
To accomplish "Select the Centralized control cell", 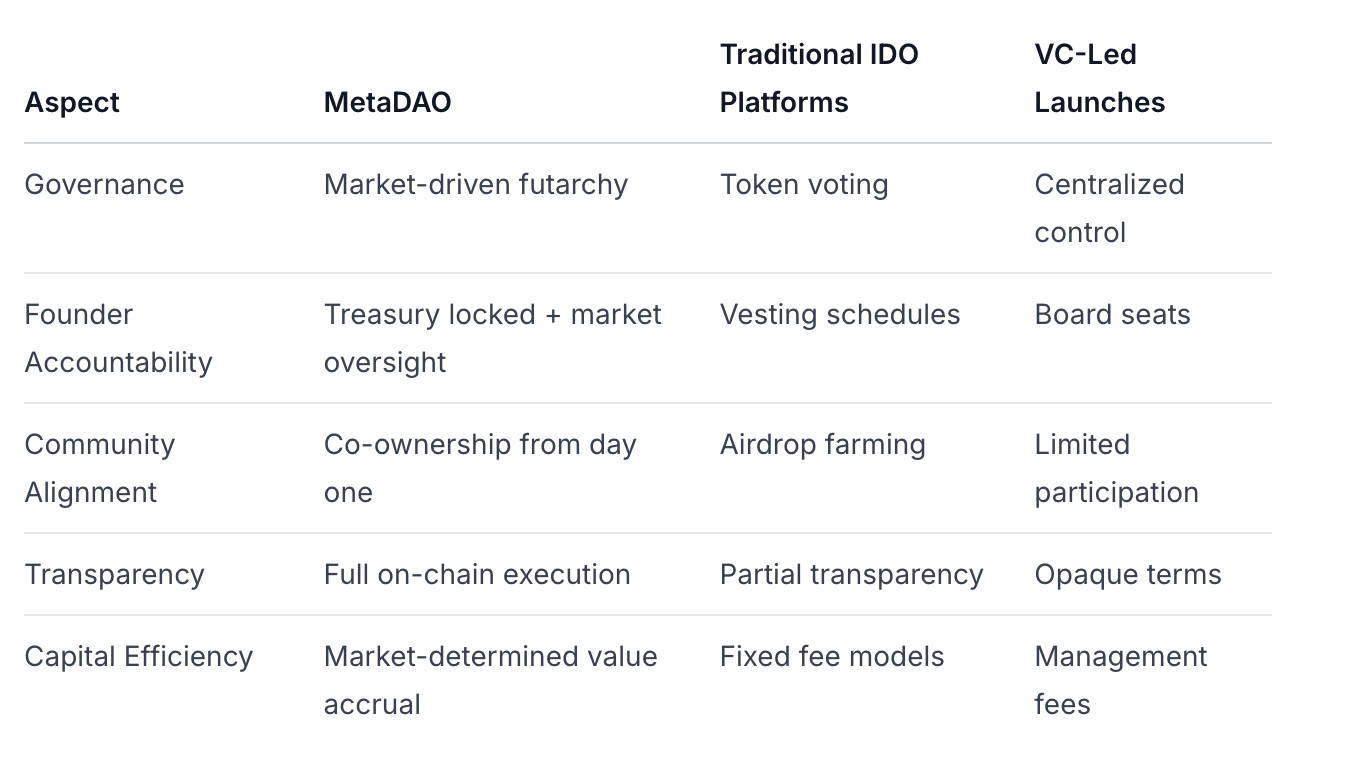I will tap(1108, 208).
